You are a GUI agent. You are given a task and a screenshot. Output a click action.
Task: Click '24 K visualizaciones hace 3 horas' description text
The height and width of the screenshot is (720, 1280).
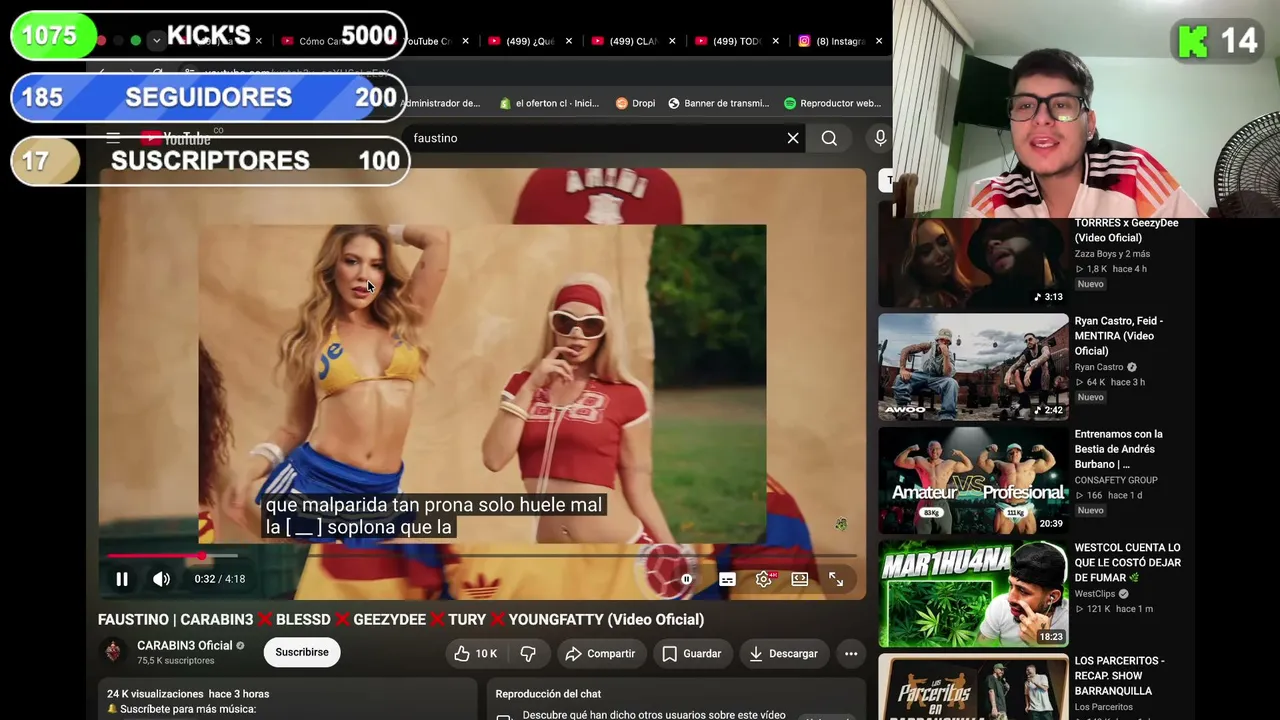click(x=188, y=694)
